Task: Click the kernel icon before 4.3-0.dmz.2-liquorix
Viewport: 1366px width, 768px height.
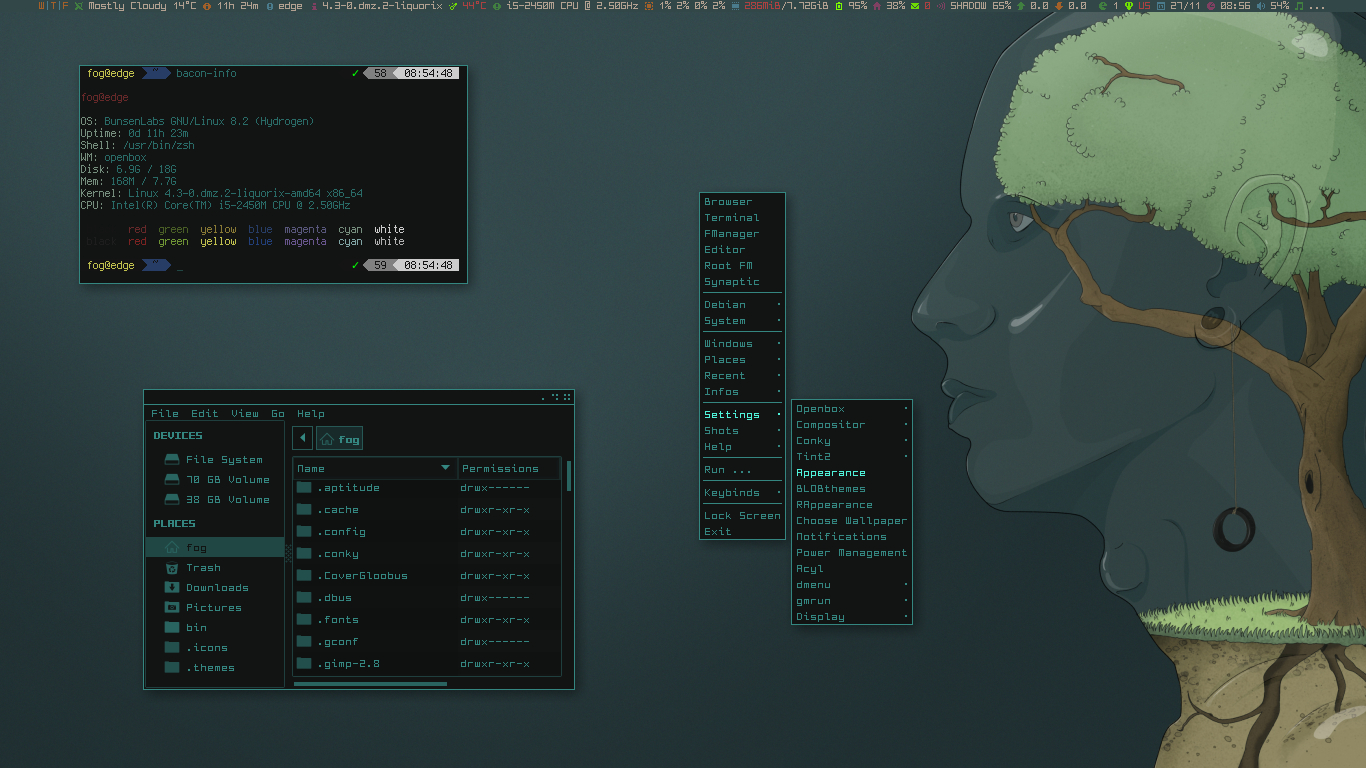Action: tap(314, 6)
